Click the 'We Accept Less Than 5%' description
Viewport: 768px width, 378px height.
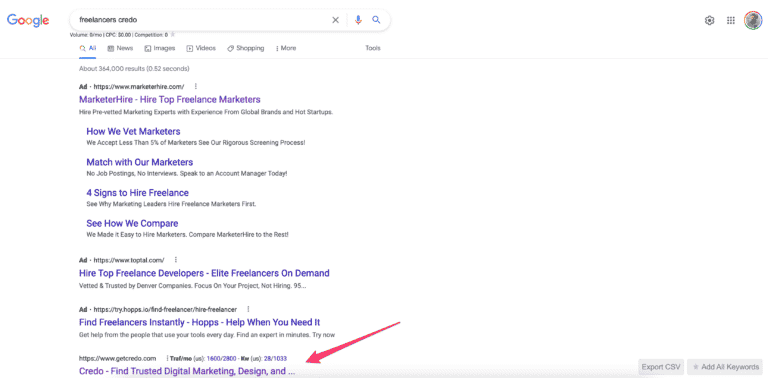click(196, 142)
